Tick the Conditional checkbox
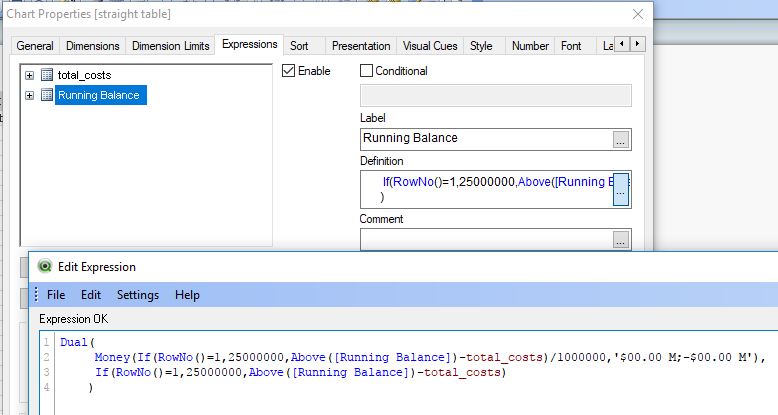 pos(366,70)
